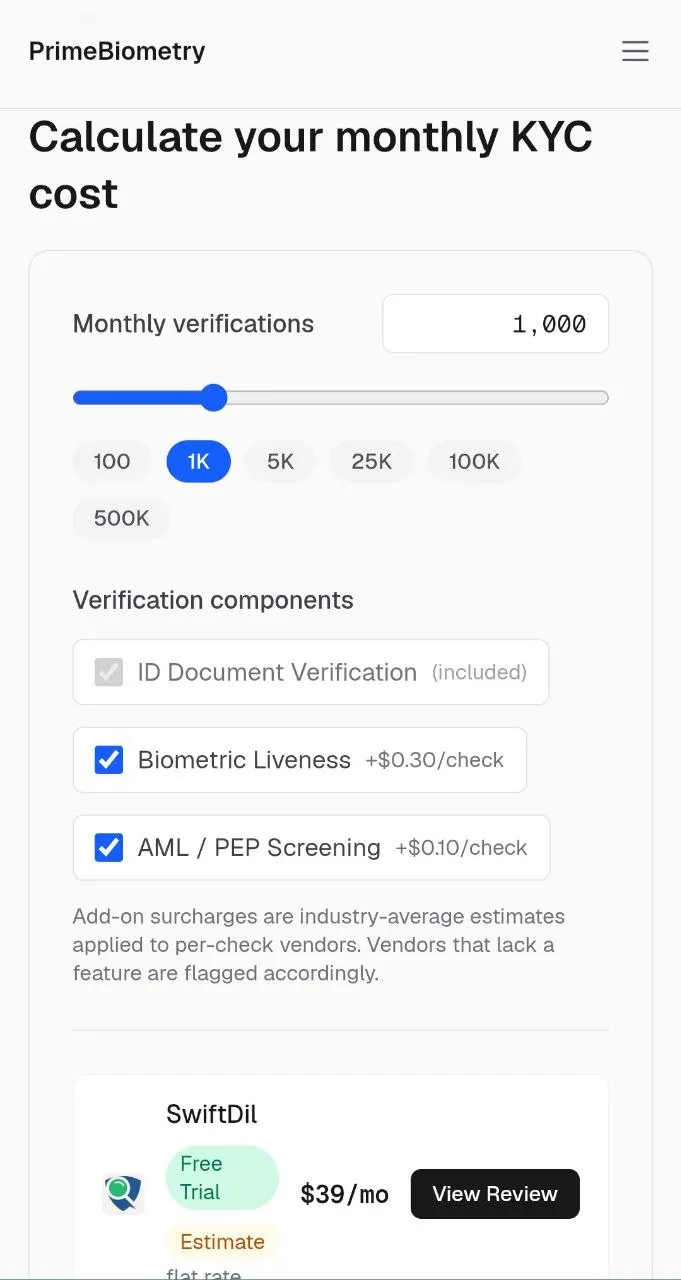Click the SwiftDil vendor name

click(x=212, y=1114)
